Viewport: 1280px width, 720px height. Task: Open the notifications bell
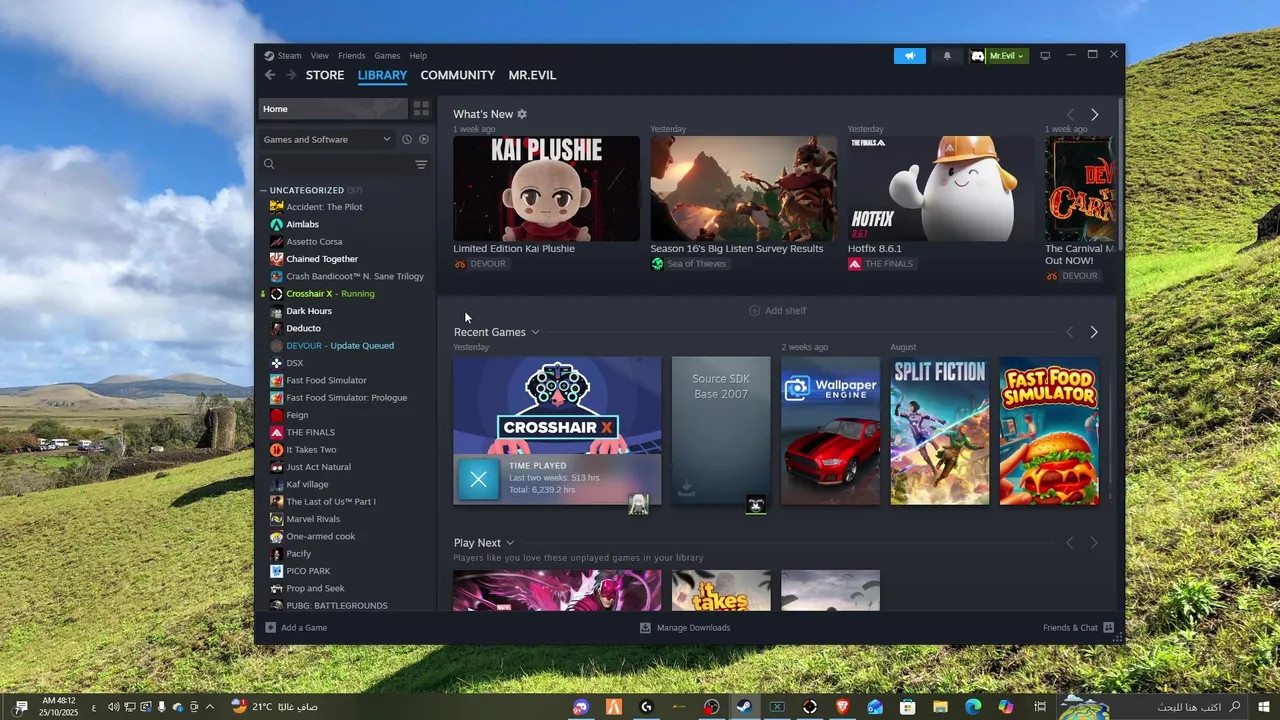(947, 56)
